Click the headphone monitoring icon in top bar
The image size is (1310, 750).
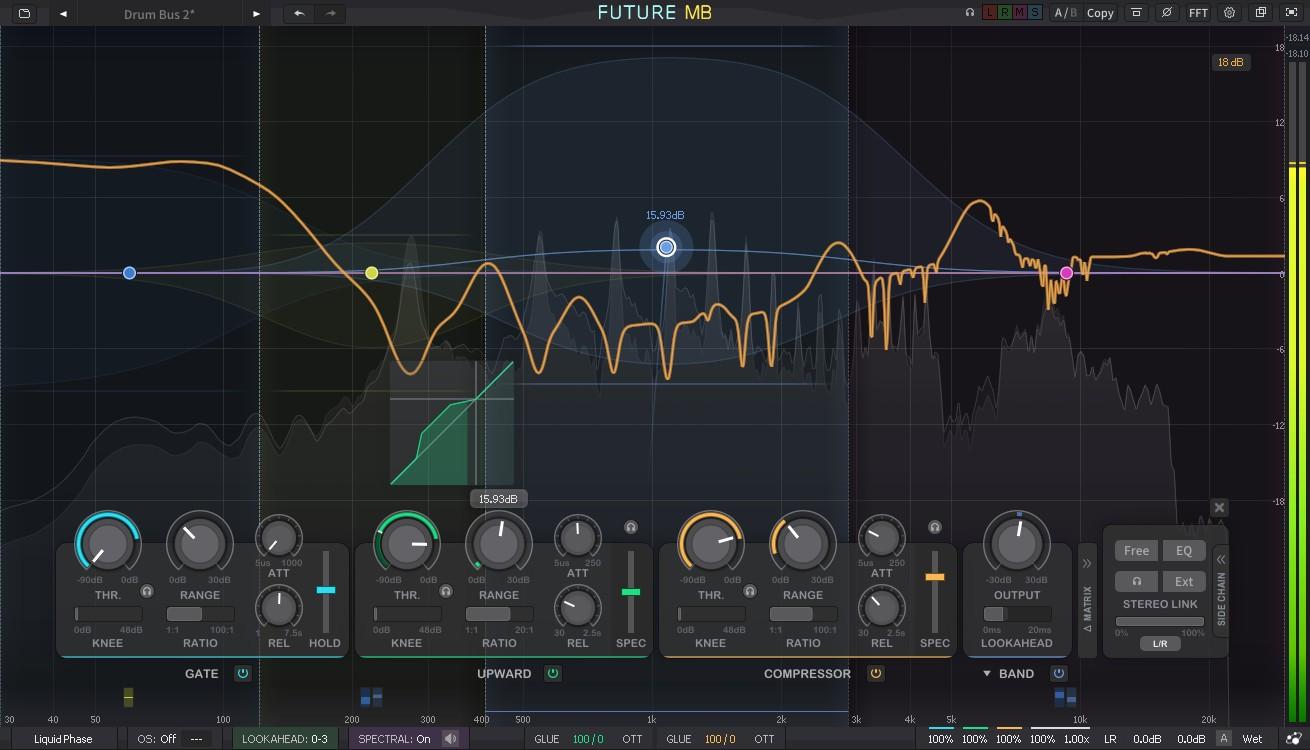point(968,12)
